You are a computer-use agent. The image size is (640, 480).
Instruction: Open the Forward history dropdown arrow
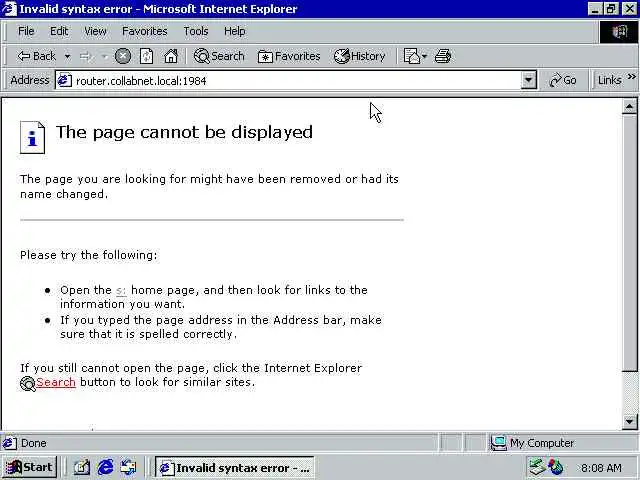104,56
